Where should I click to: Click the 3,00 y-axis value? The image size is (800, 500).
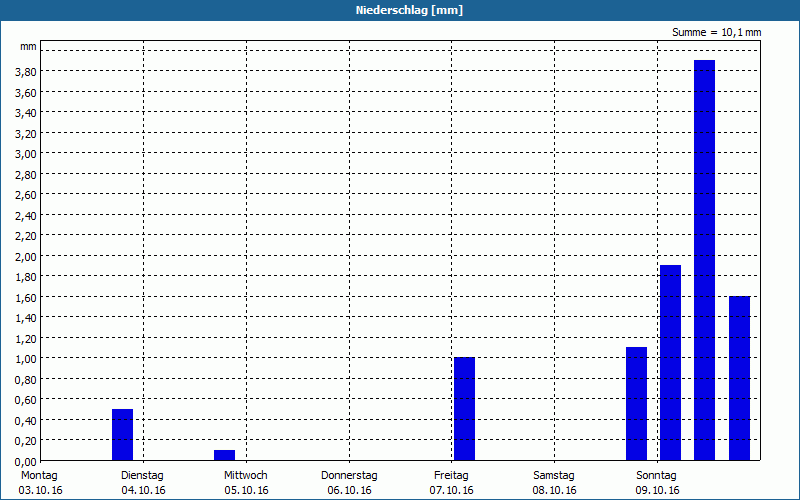(x=26, y=154)
